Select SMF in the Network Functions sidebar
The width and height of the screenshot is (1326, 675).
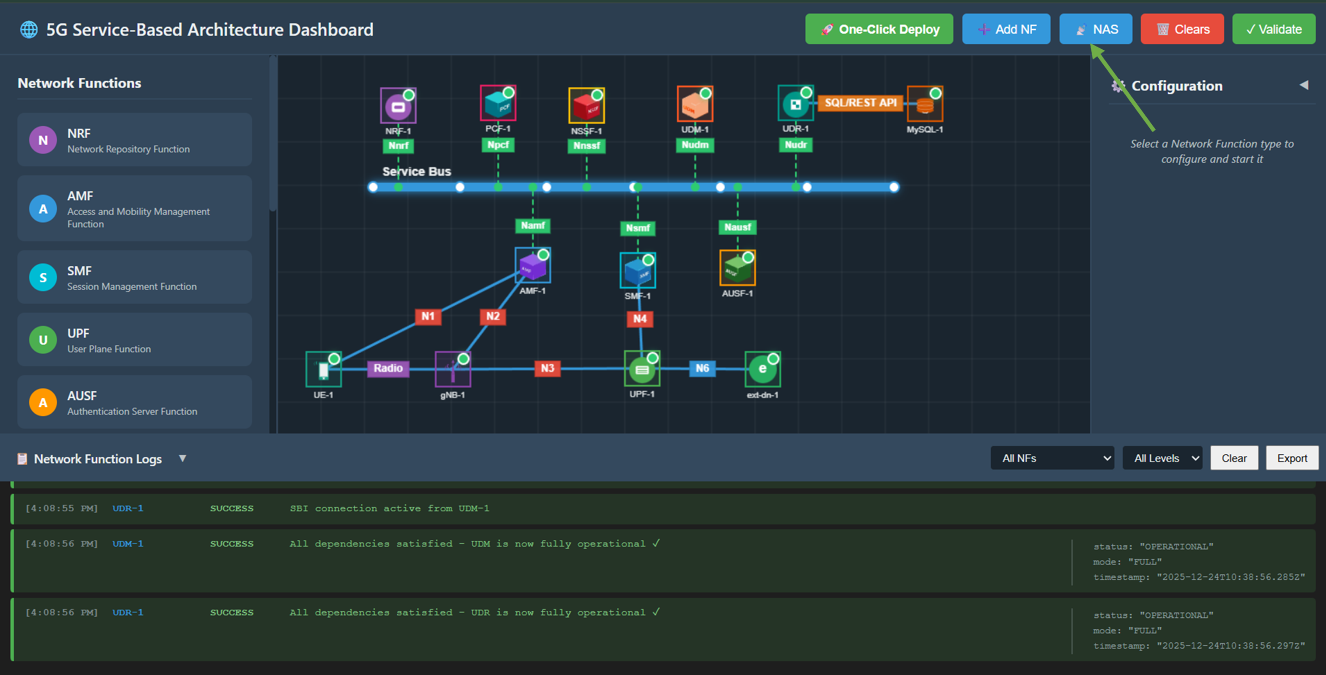(134, 276)
